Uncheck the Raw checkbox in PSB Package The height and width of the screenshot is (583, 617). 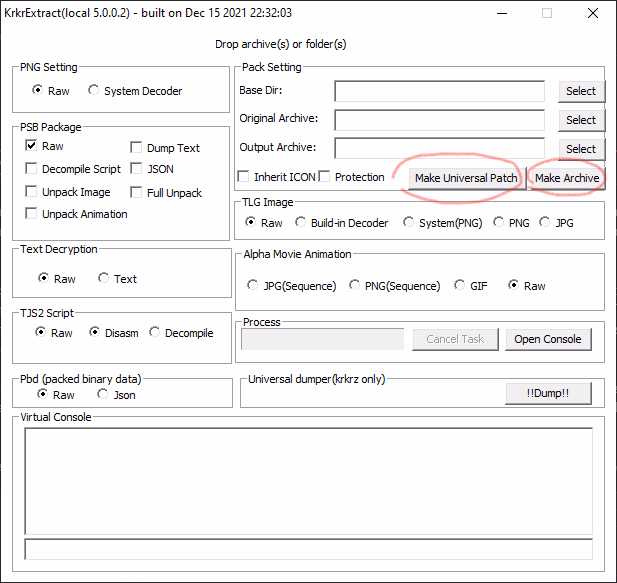pyautogui.click(x=32, y=146)
